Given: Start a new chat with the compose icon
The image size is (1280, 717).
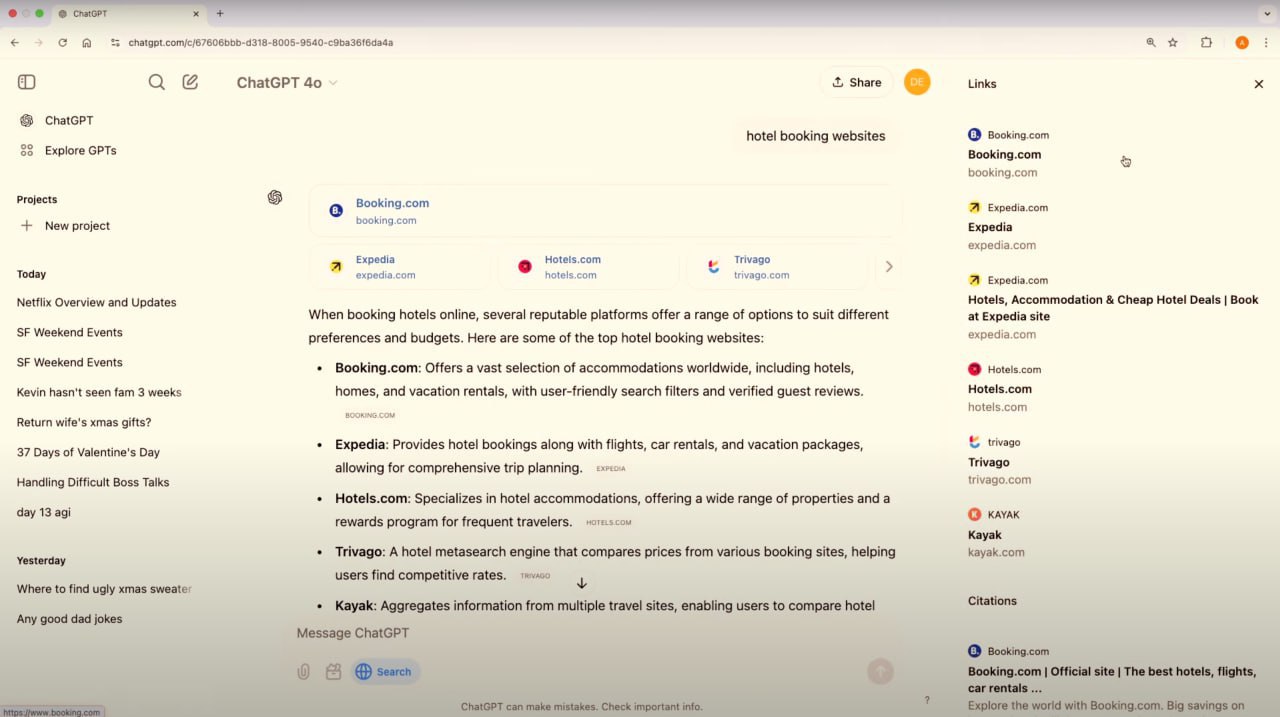Looking at the screenshot, I should [x=190, y=82].
